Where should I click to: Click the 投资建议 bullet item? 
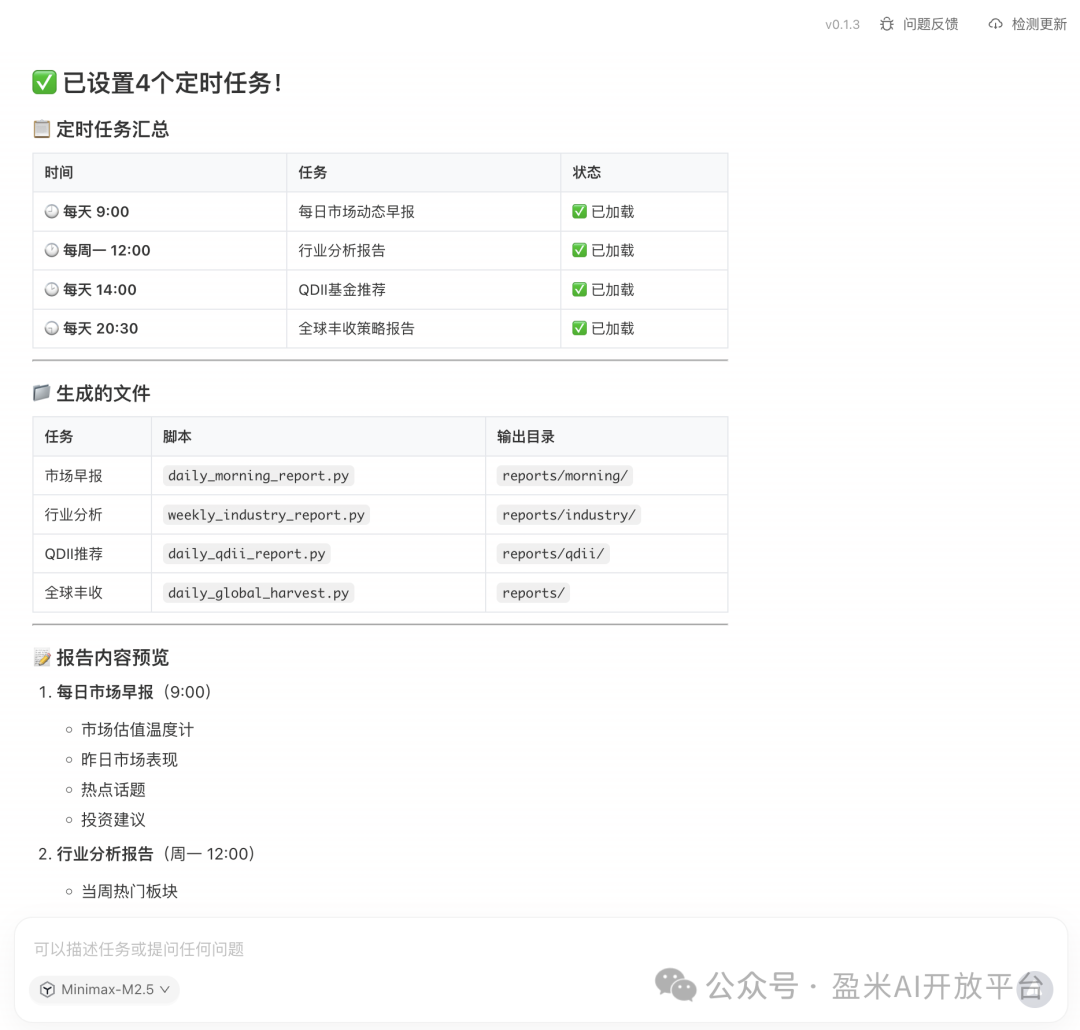click(114, 820)
